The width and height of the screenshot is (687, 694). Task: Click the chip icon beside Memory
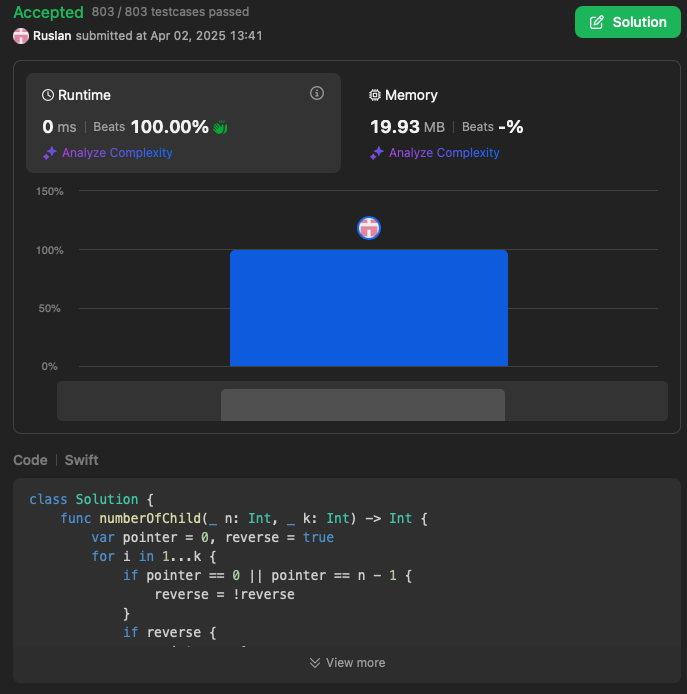[x=375, y=96]
